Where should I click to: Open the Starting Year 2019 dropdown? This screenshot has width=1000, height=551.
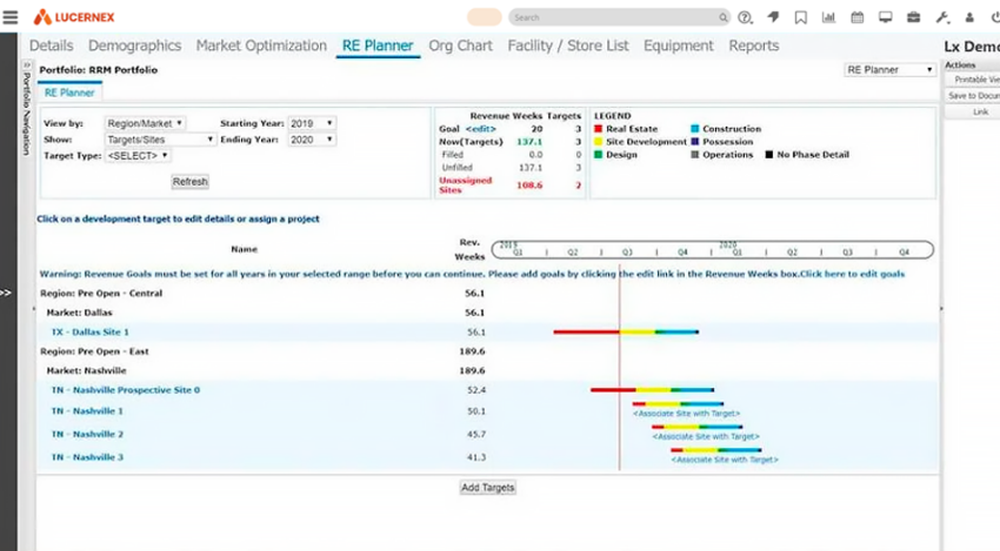point(311,123)
